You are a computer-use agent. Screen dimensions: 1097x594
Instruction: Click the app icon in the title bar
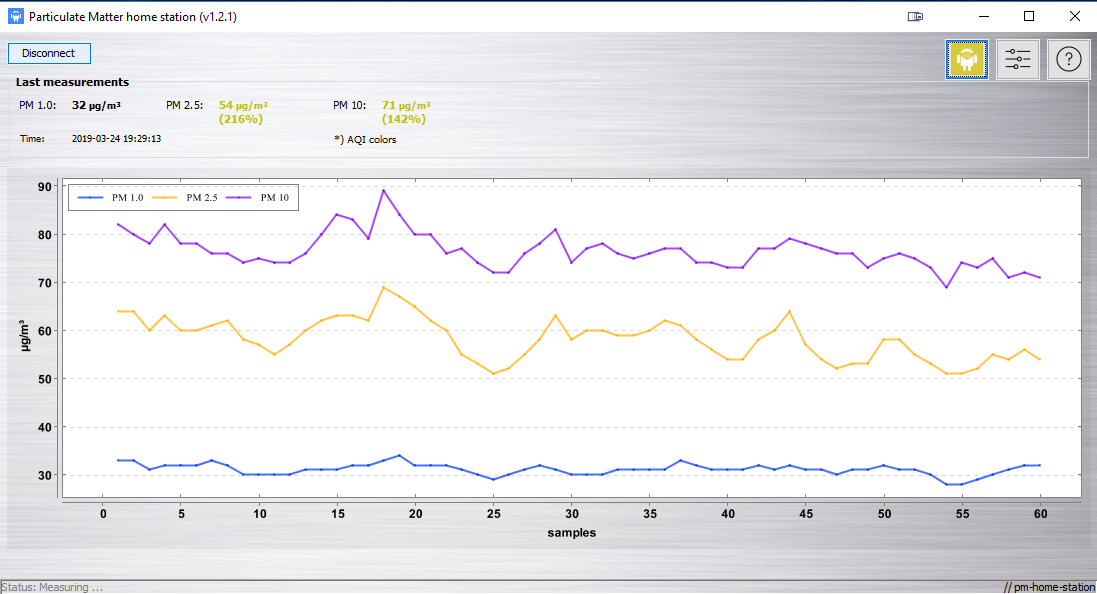coord(15,17)
